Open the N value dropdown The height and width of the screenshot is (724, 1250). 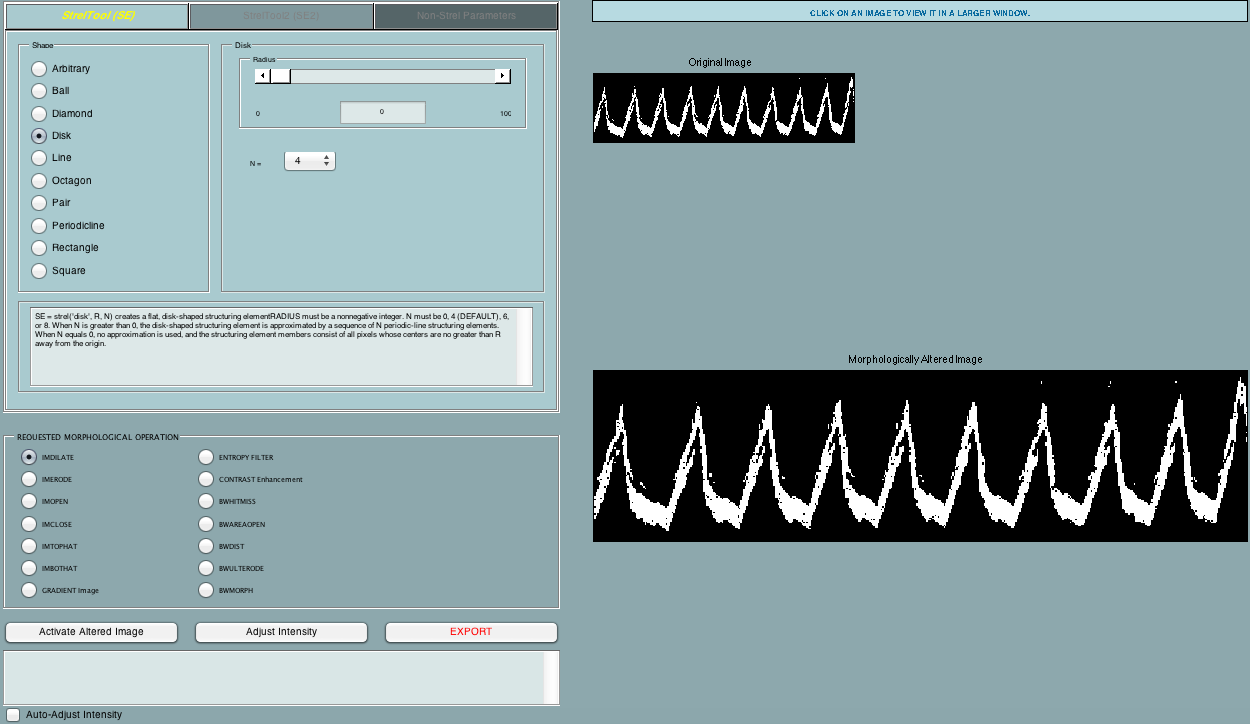310,160
